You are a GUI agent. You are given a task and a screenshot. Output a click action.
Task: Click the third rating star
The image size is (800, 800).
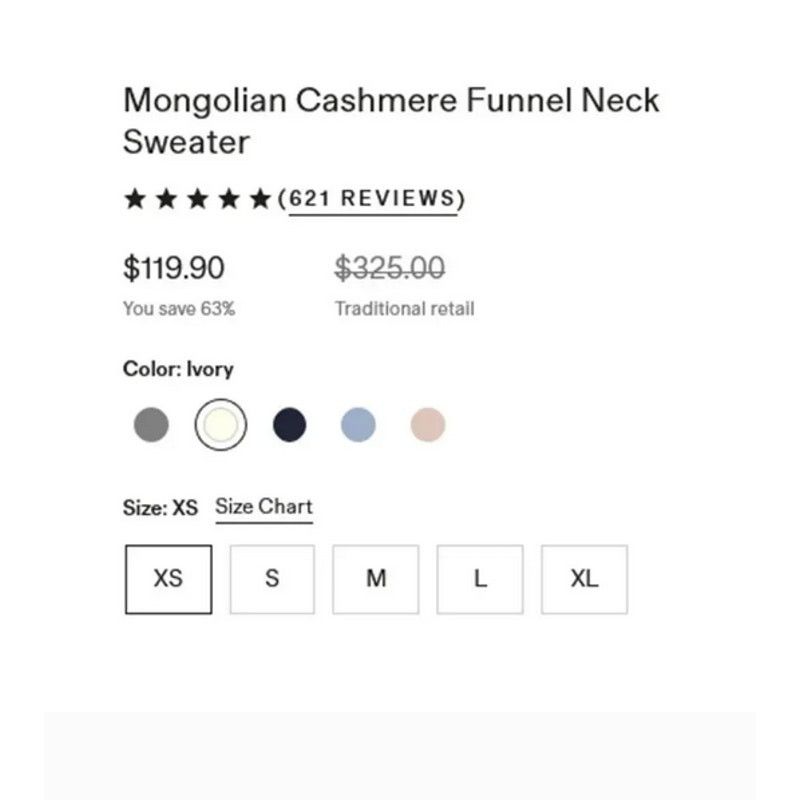pyautogui.click(x=197, y=198)
